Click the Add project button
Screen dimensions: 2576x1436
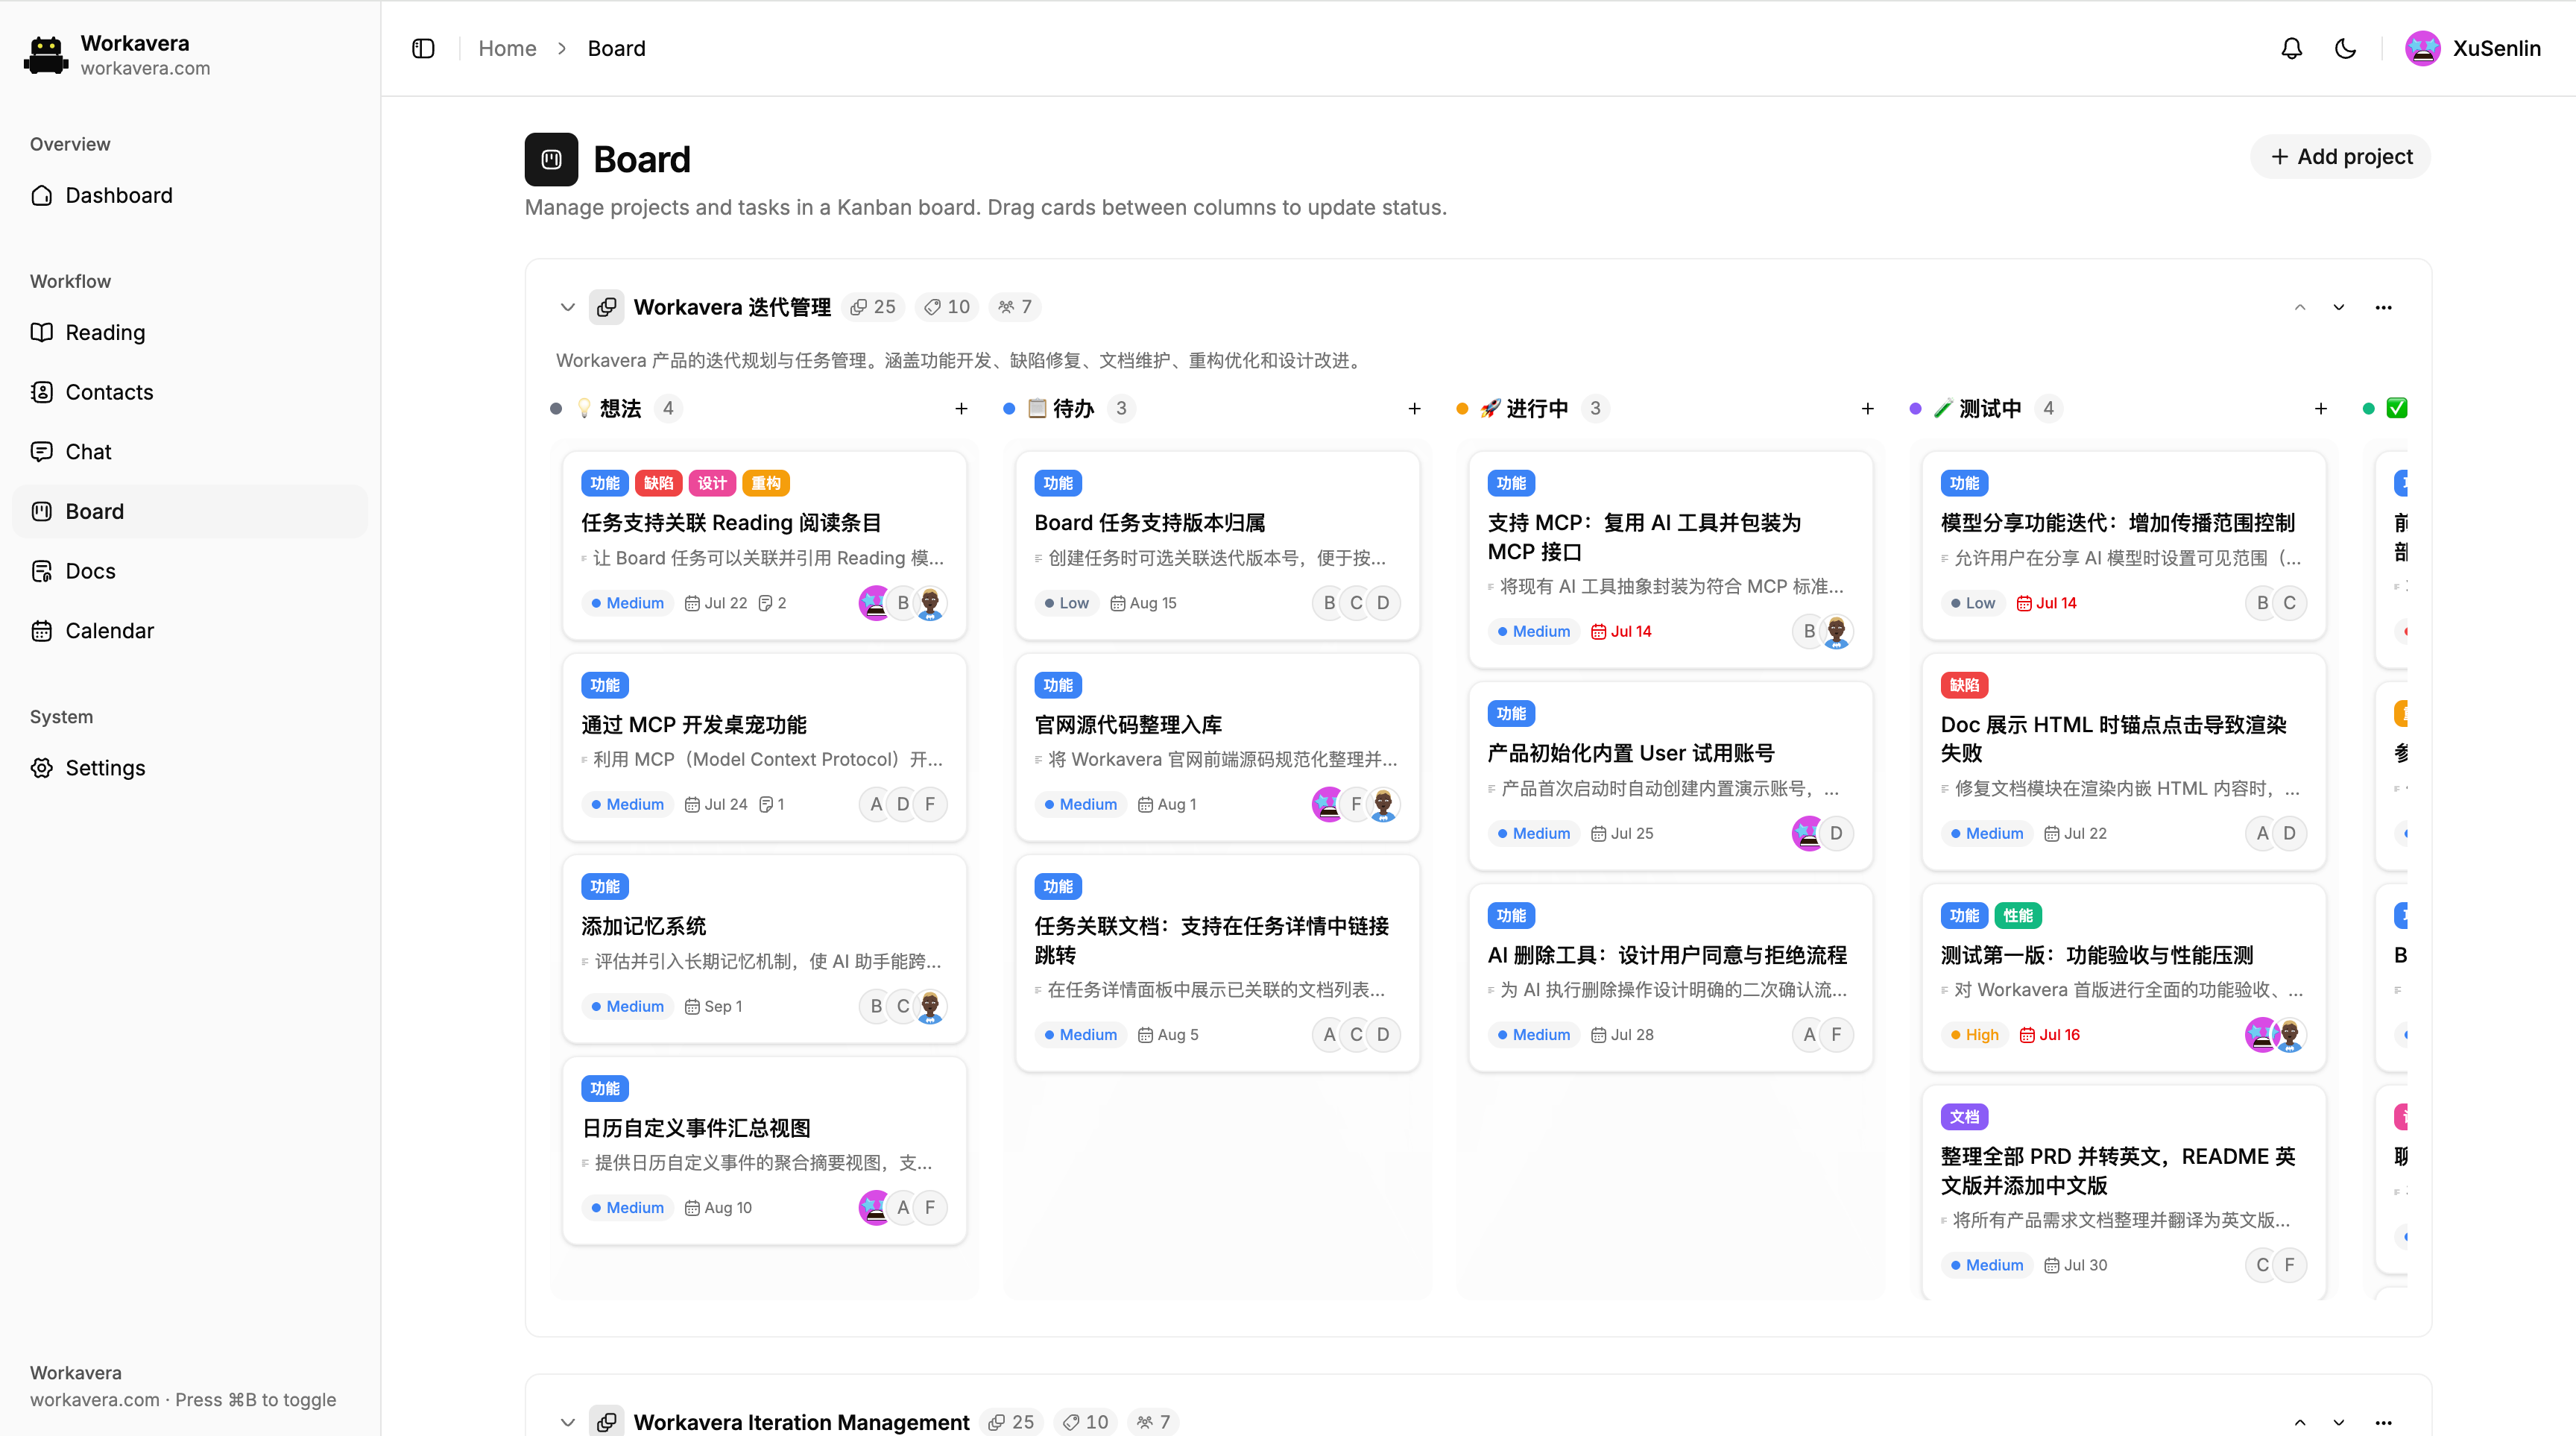click(2340, 157)
